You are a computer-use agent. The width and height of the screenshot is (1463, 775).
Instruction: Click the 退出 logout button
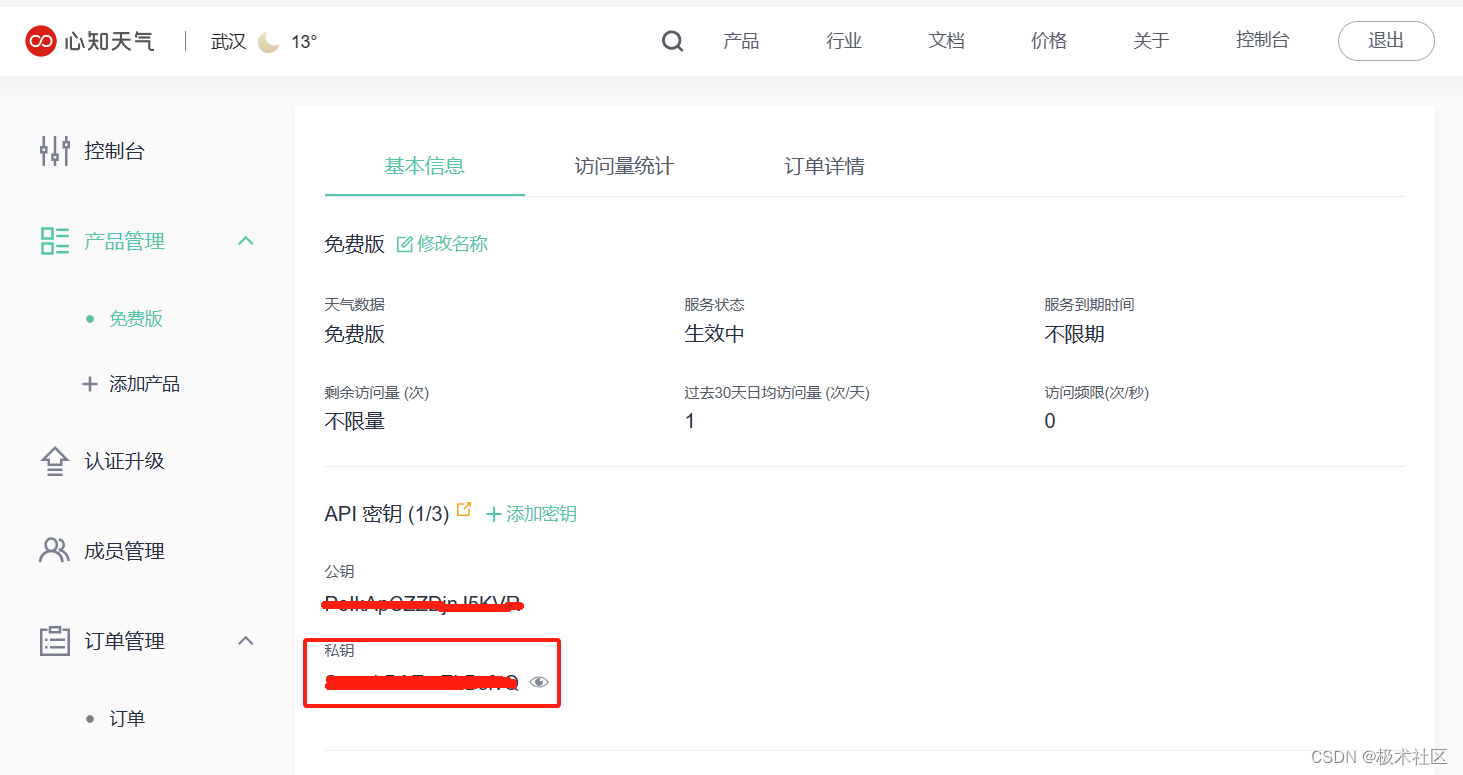(x=1386, y=41)
